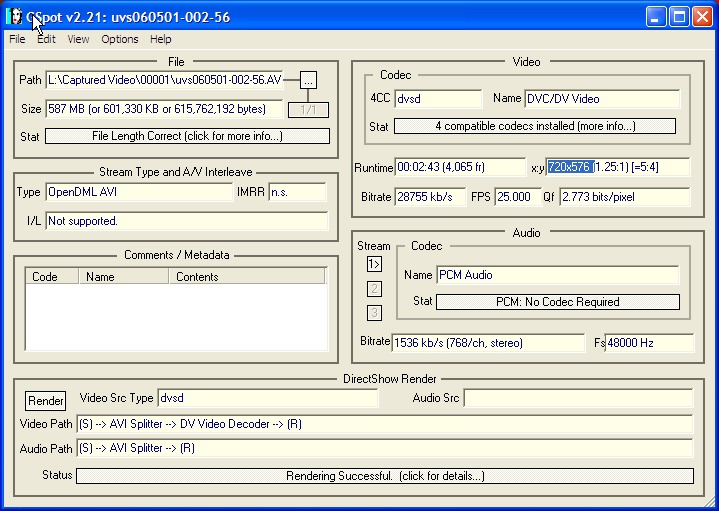
Task: Click the video Bitrate field 28755 kb/s
Action: click(x=430, y=197)
